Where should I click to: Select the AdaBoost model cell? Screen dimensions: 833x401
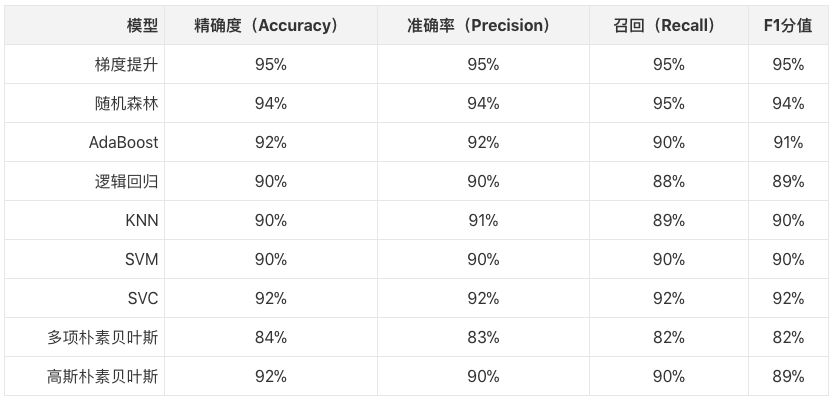pos(123,143)
